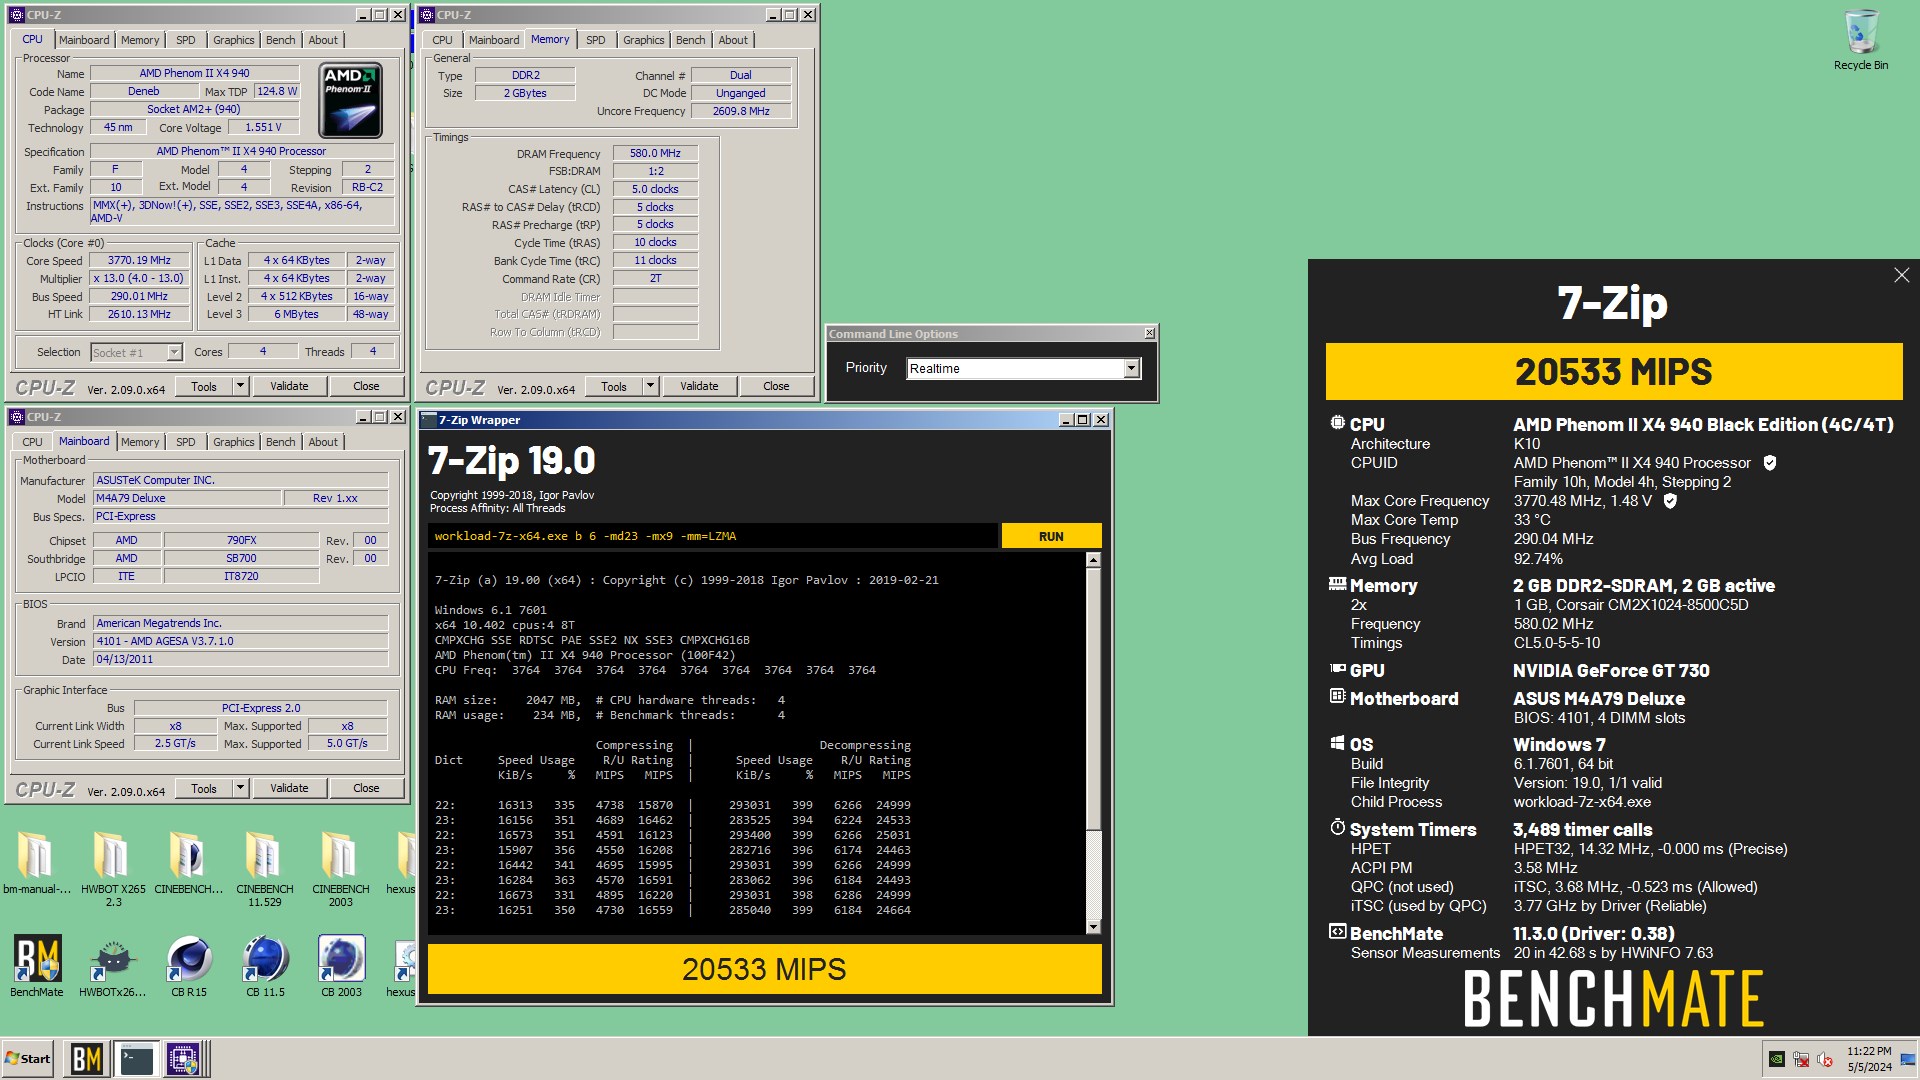The height and width of the screenshot is (1080, 1920).
Task: Click the Start button
Action: [x=28, y=1059]
